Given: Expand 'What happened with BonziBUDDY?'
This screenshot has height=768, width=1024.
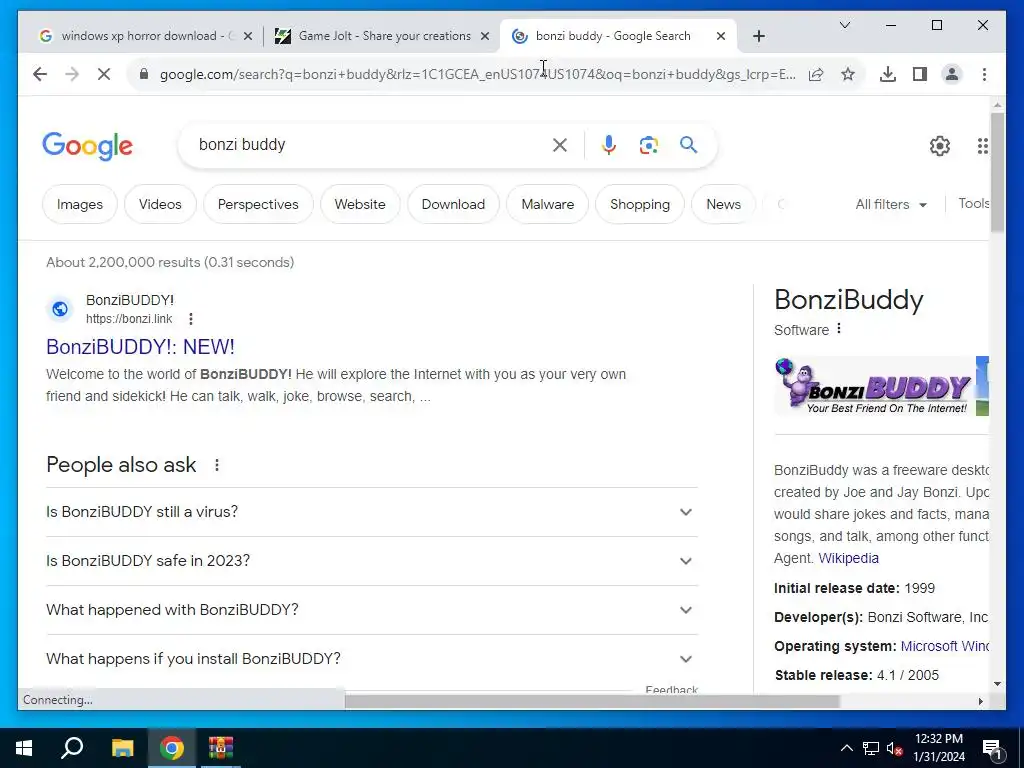Looking at the screenshot, I should [x=372, y=610].
